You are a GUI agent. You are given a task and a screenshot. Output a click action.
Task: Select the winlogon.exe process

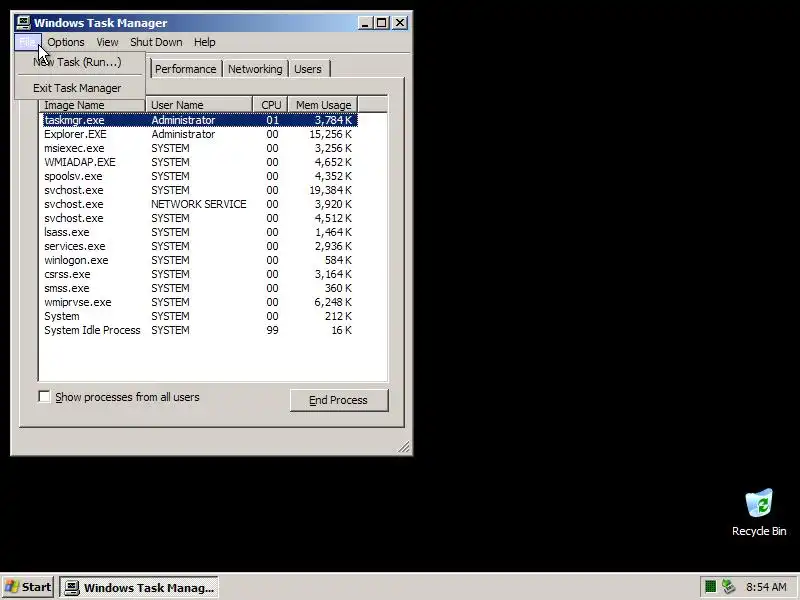point(200,260)
